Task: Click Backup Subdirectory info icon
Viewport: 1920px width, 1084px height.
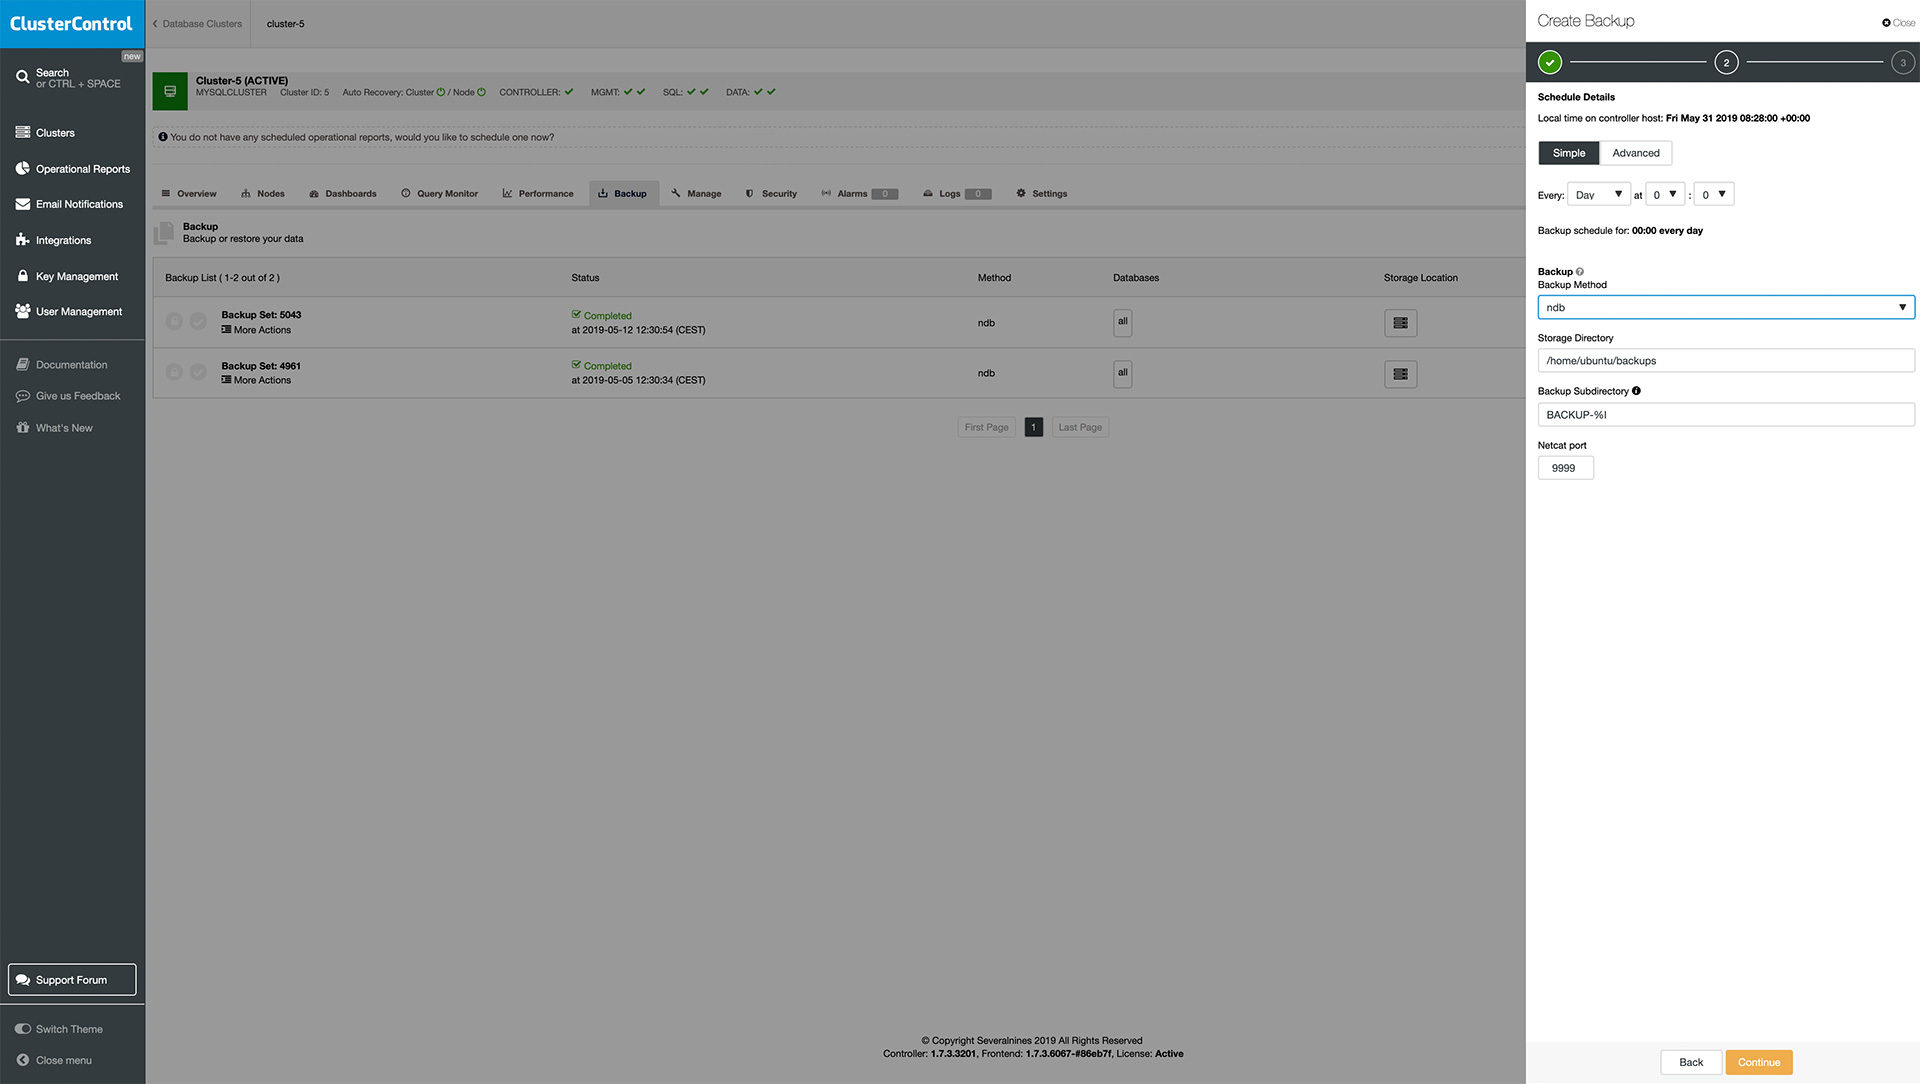Action: pos(1636,391)
